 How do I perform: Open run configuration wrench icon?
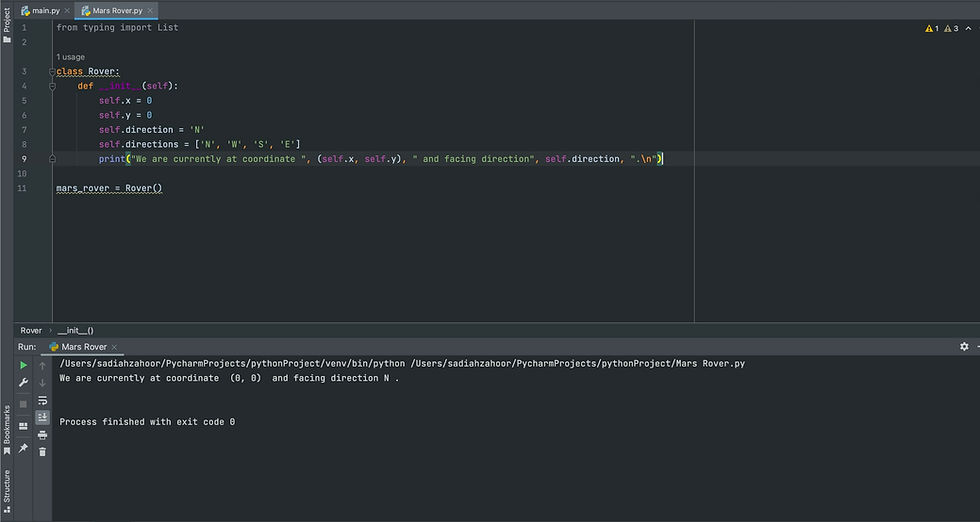pyautogui.click(x=23, y=383)
